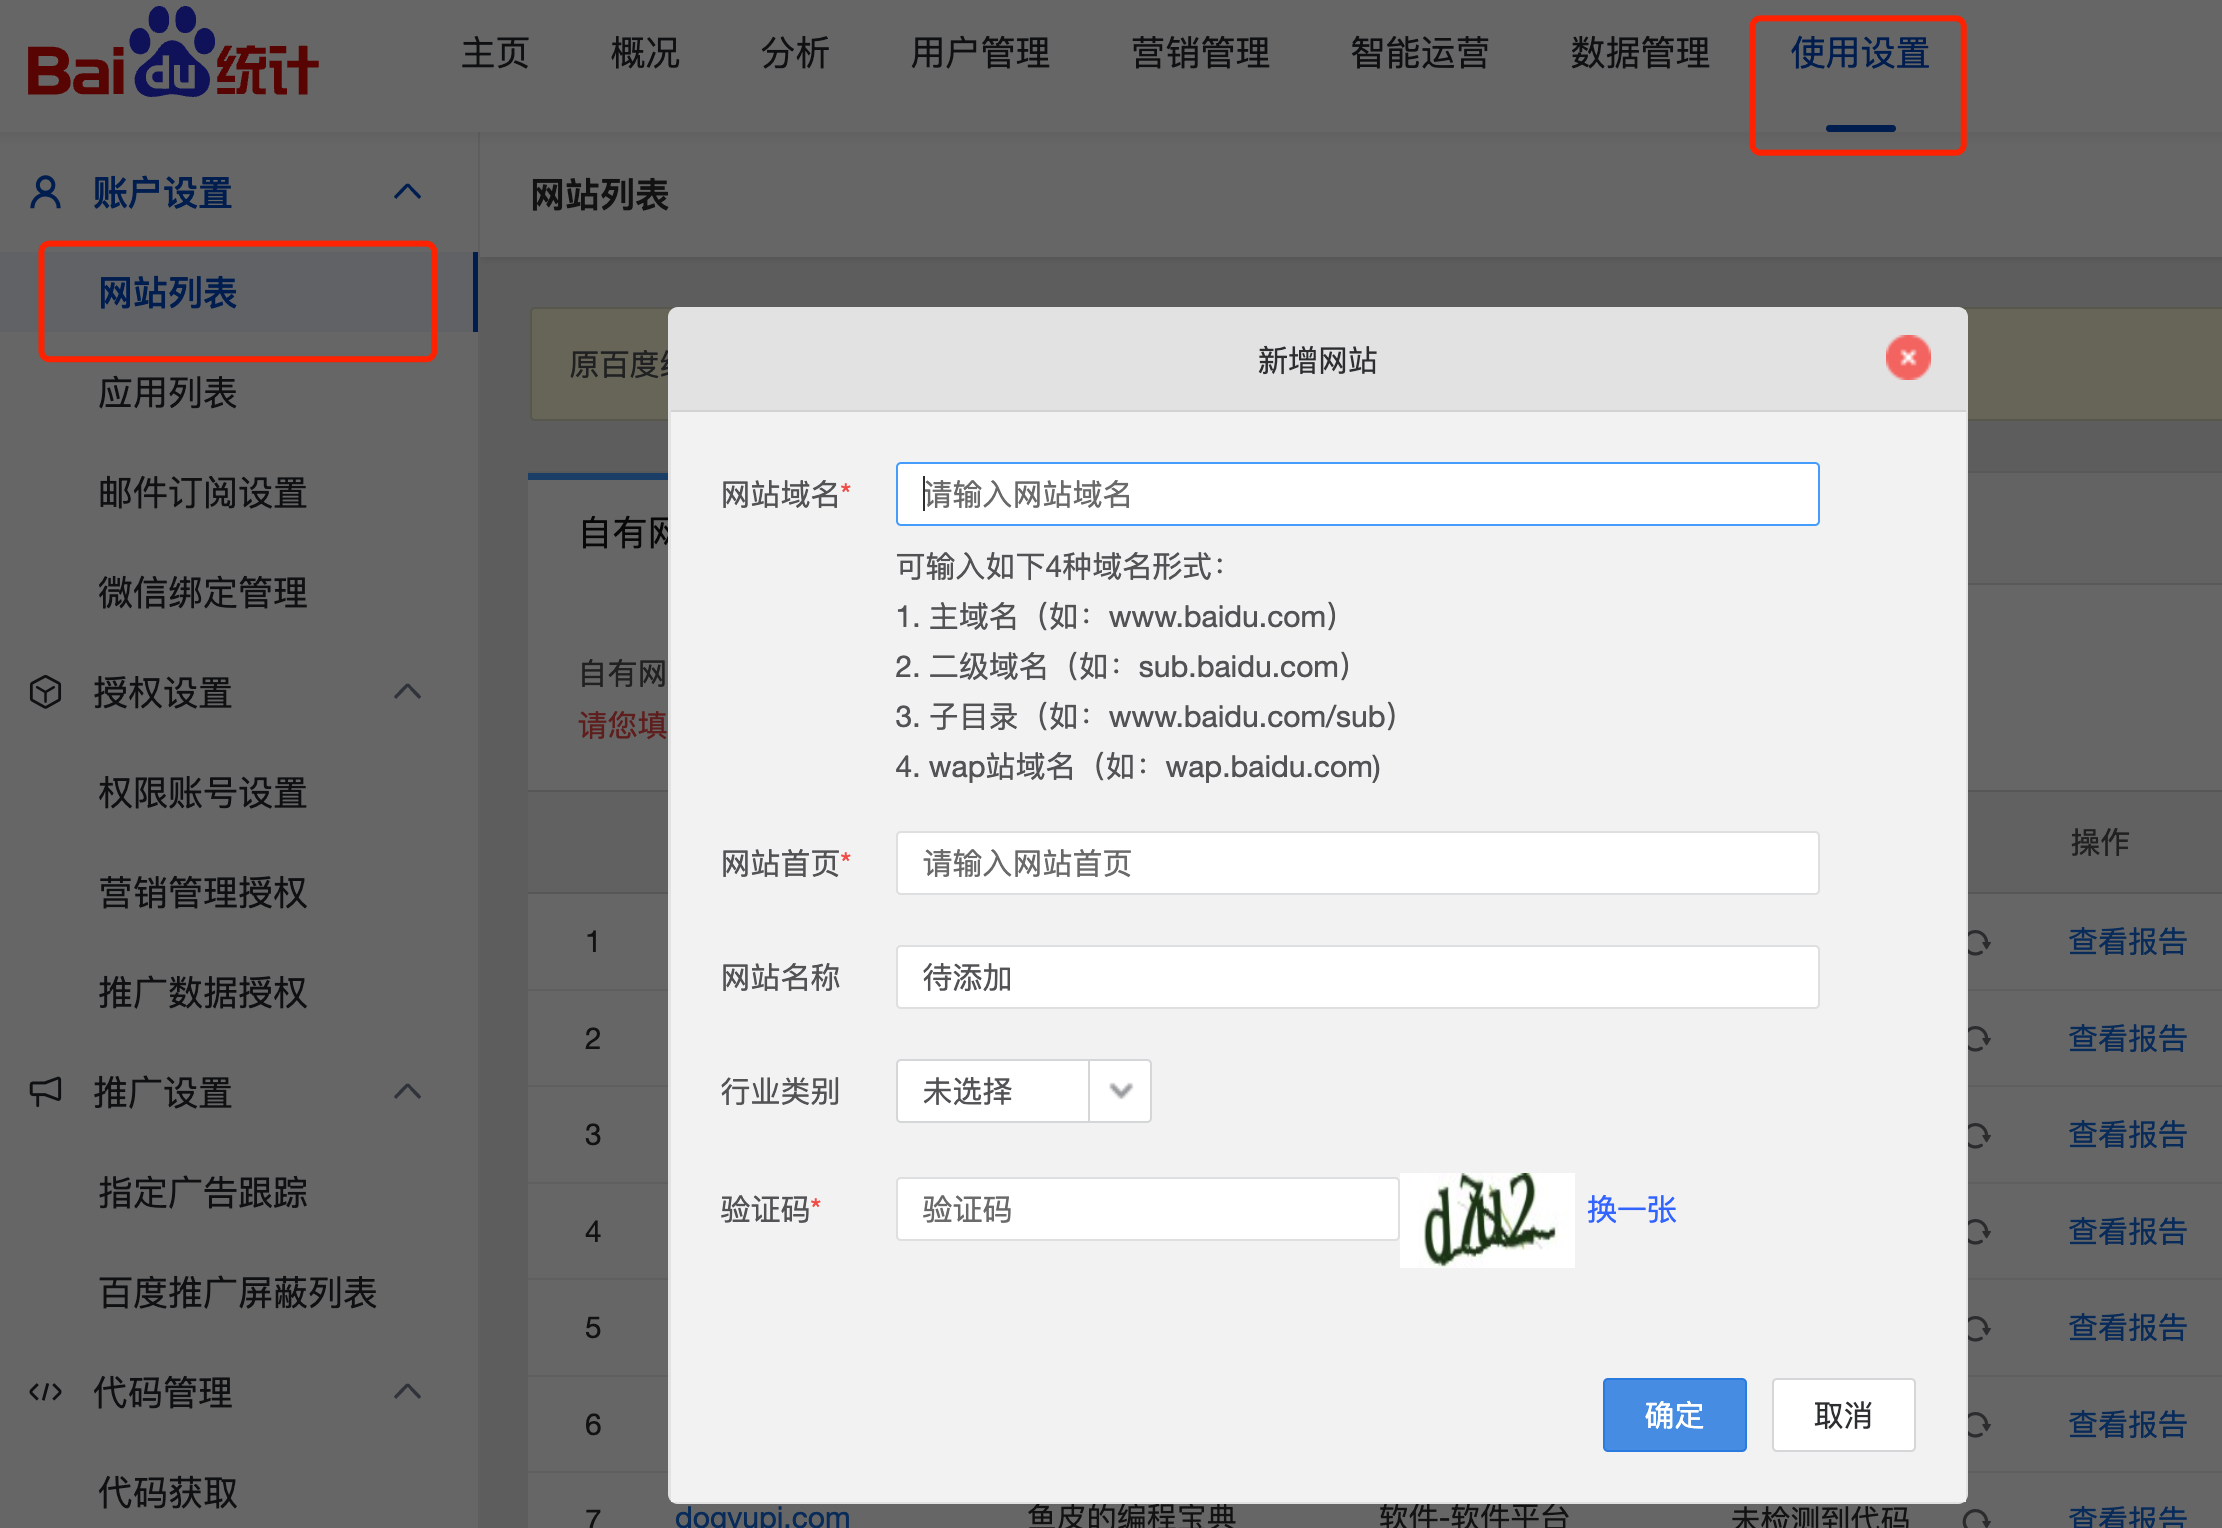Open the 数据管理 top menu
Screen dimensions: 2222x1528
(x=1639, y=53)
